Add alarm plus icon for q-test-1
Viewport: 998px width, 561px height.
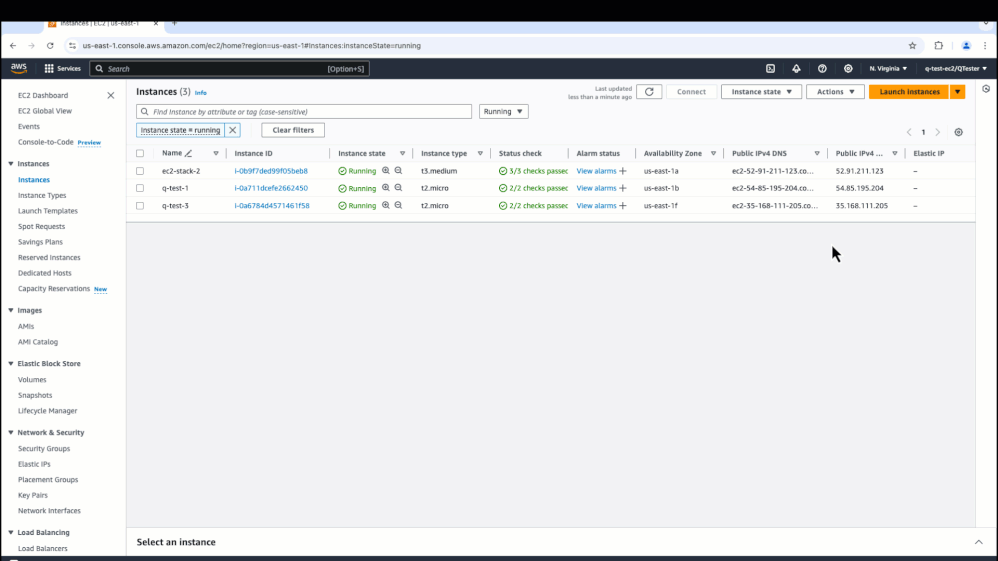point(623,188)
